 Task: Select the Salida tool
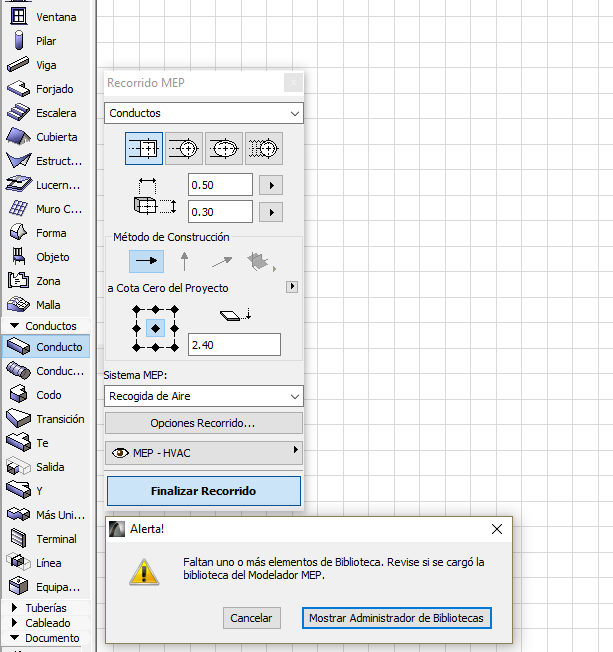(x=46, y=467)
